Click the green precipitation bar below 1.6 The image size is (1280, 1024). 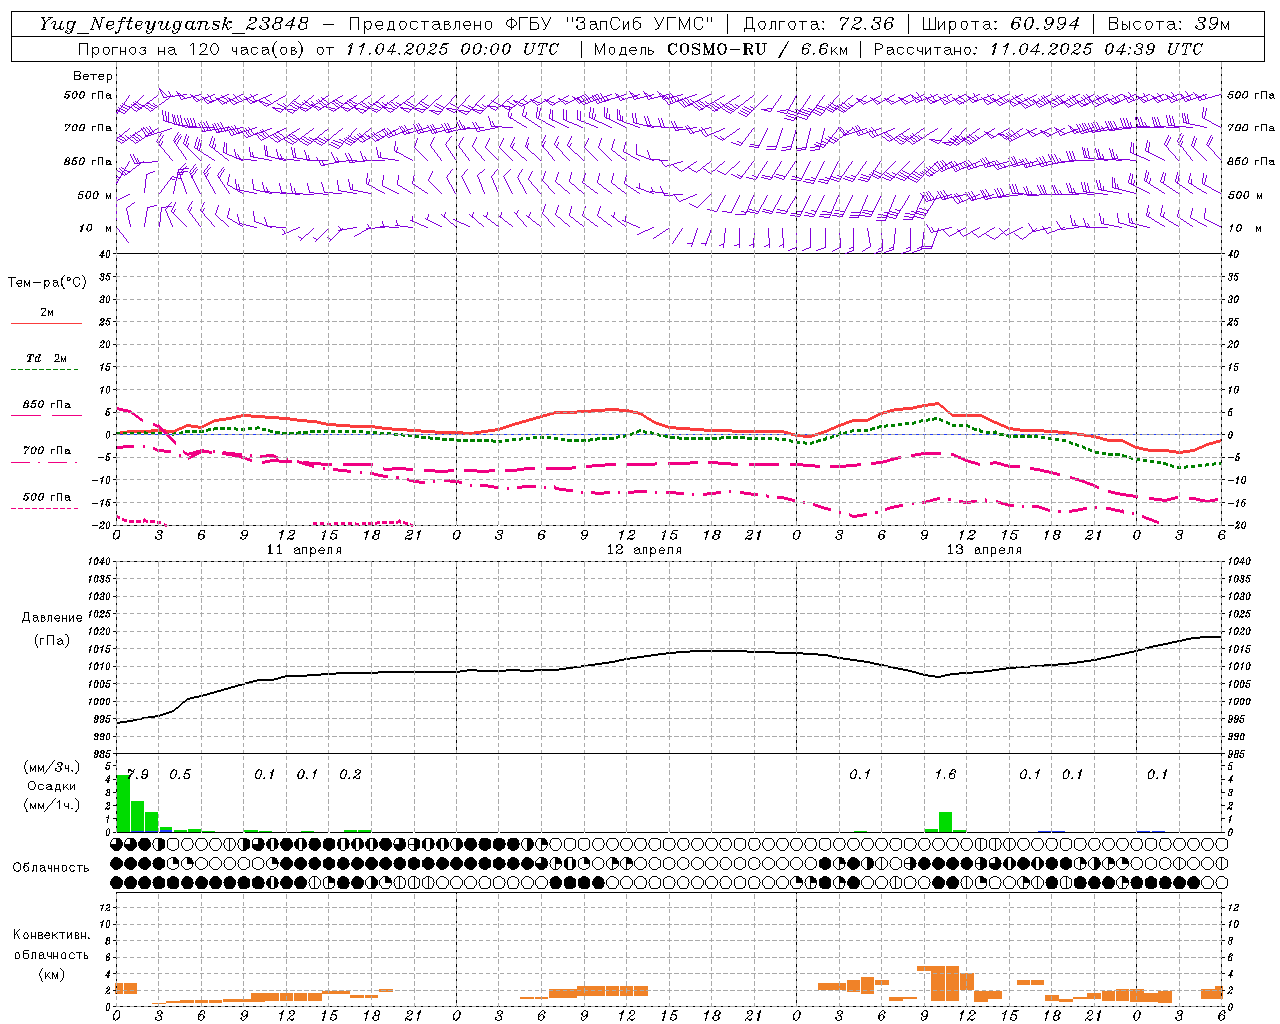pos(946,822)
